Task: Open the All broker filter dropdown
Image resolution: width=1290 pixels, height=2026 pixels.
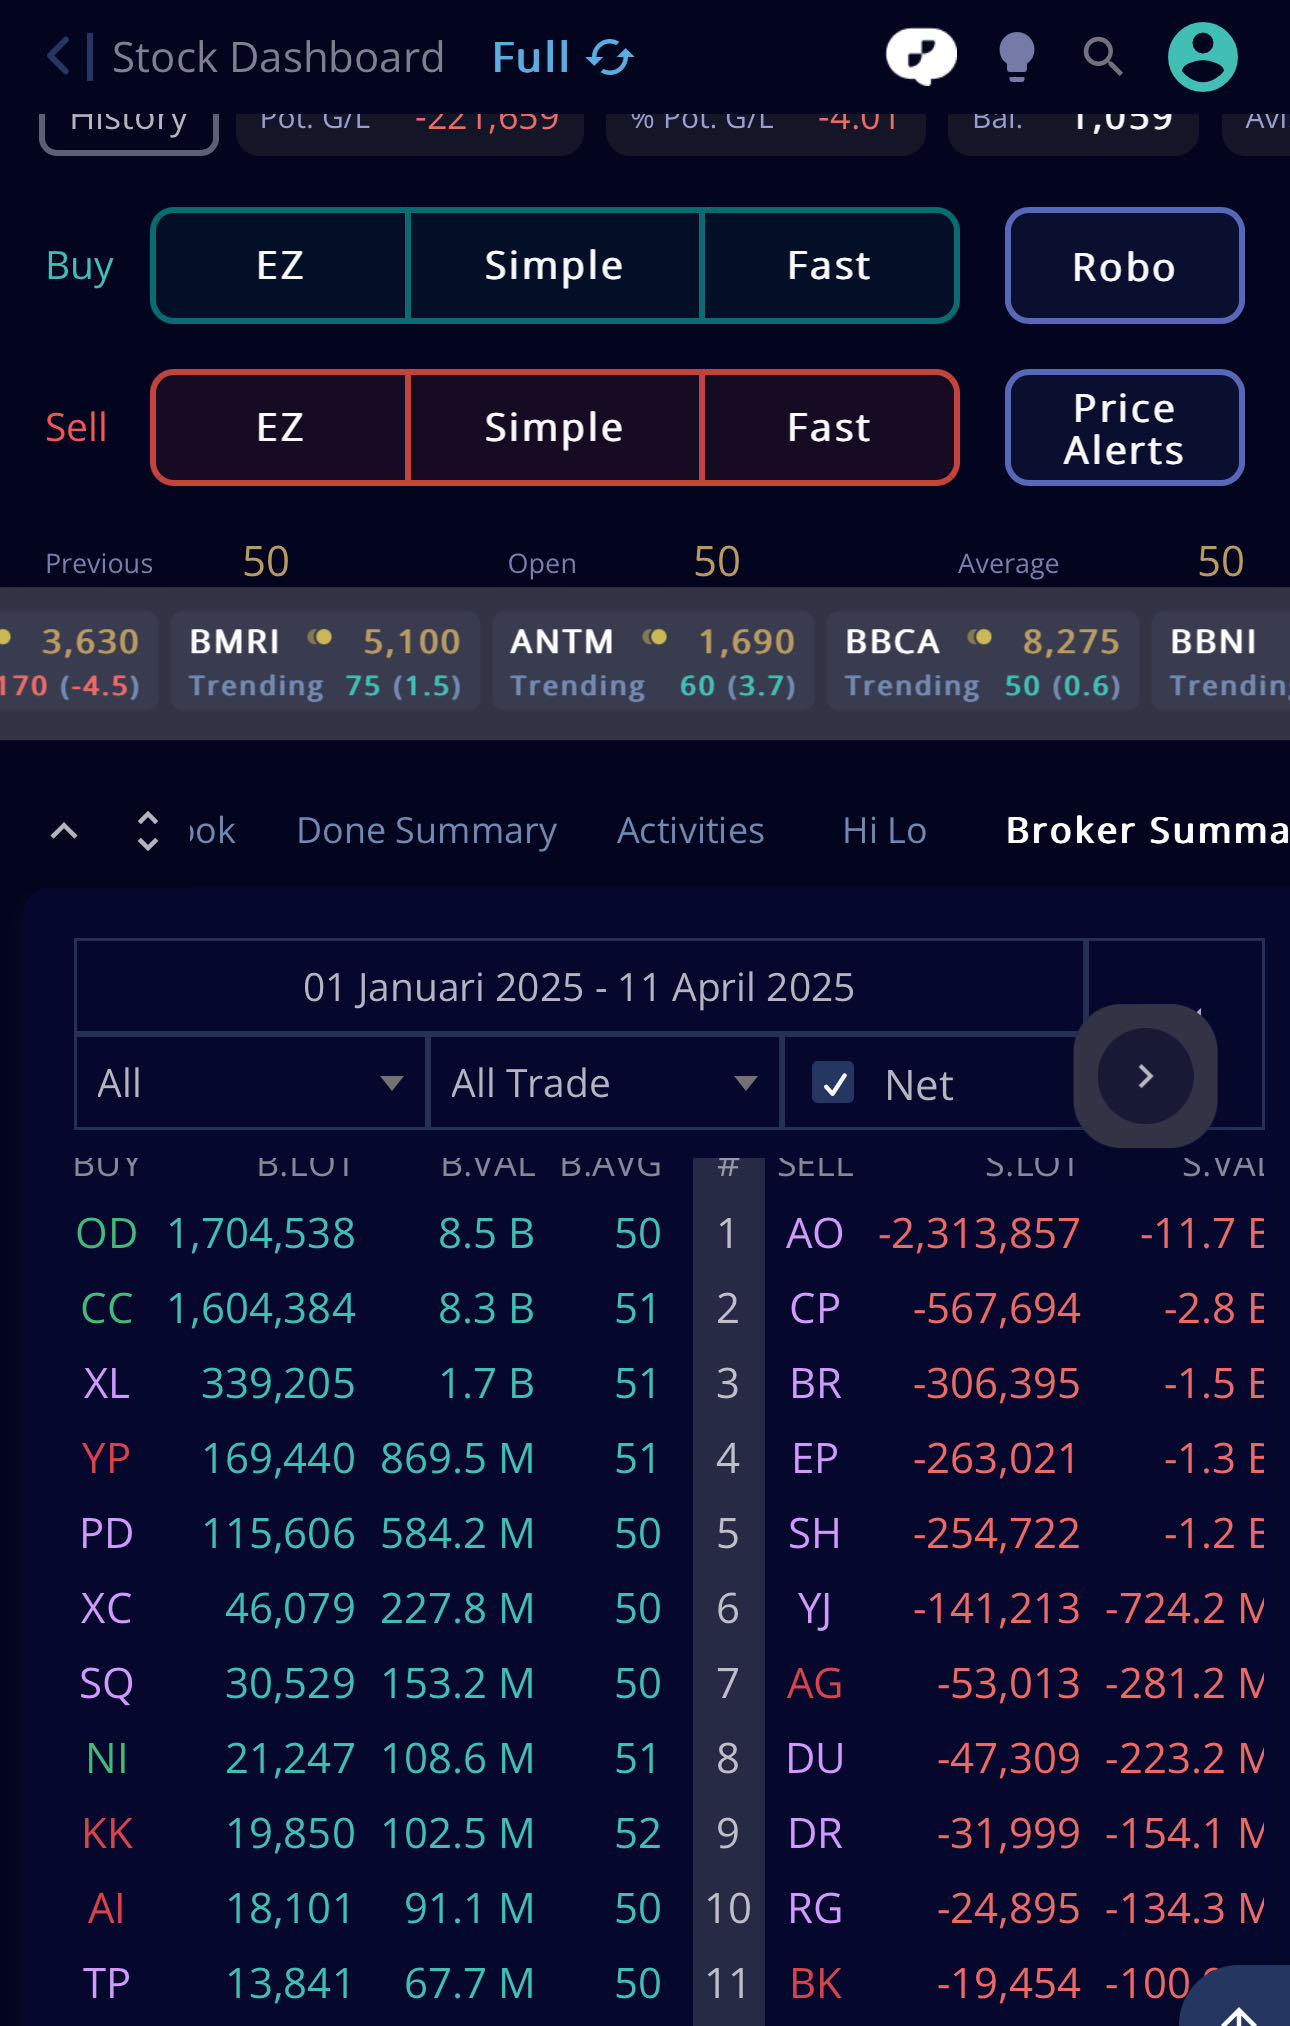Action: 250,1083
